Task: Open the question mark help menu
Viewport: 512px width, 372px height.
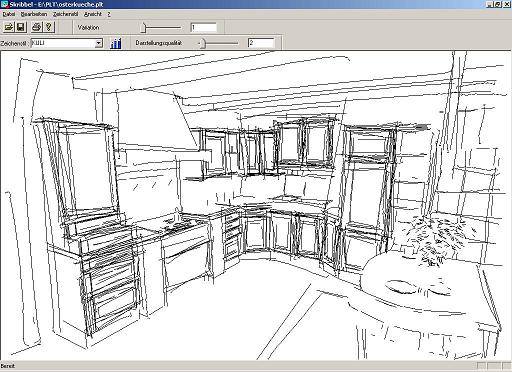Action: tap(109, 14)
